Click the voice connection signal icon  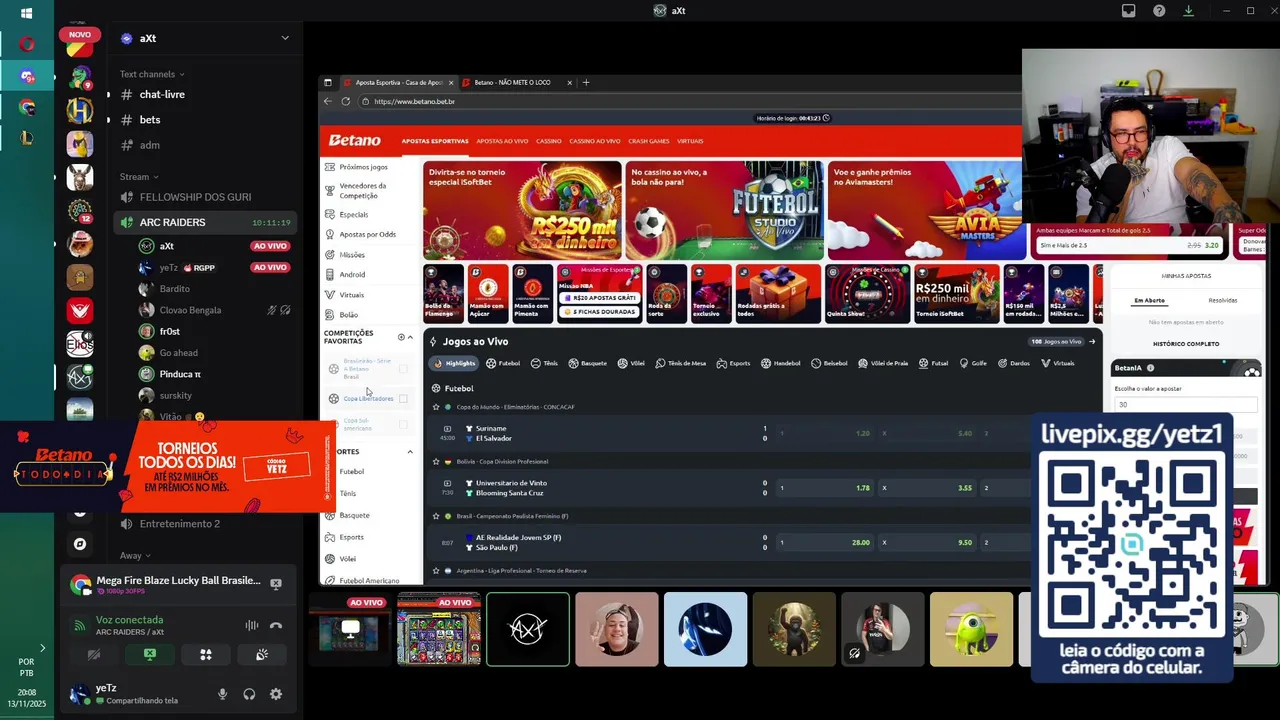80,625
